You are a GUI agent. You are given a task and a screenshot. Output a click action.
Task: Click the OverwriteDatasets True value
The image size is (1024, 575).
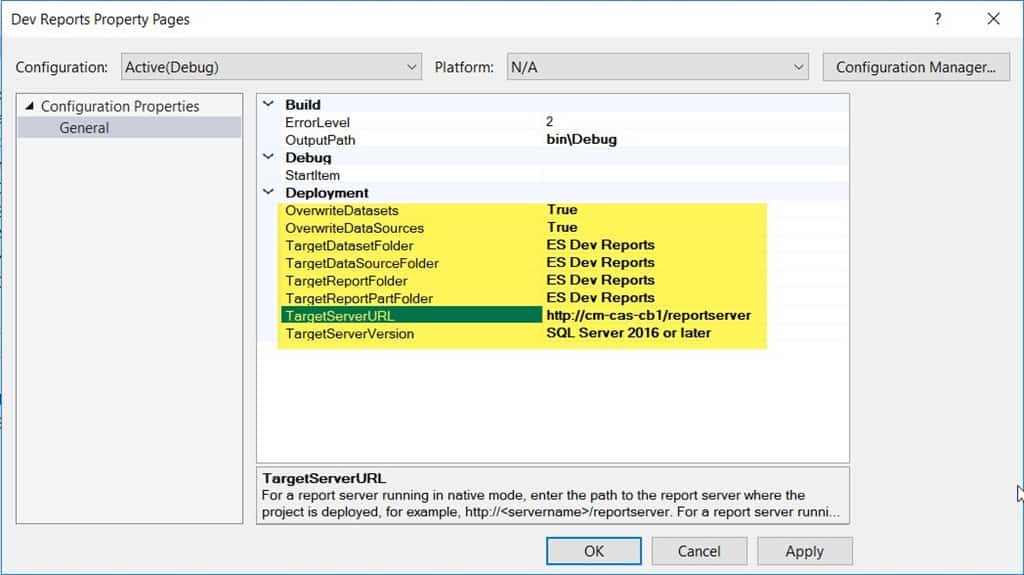pos(562,210)
